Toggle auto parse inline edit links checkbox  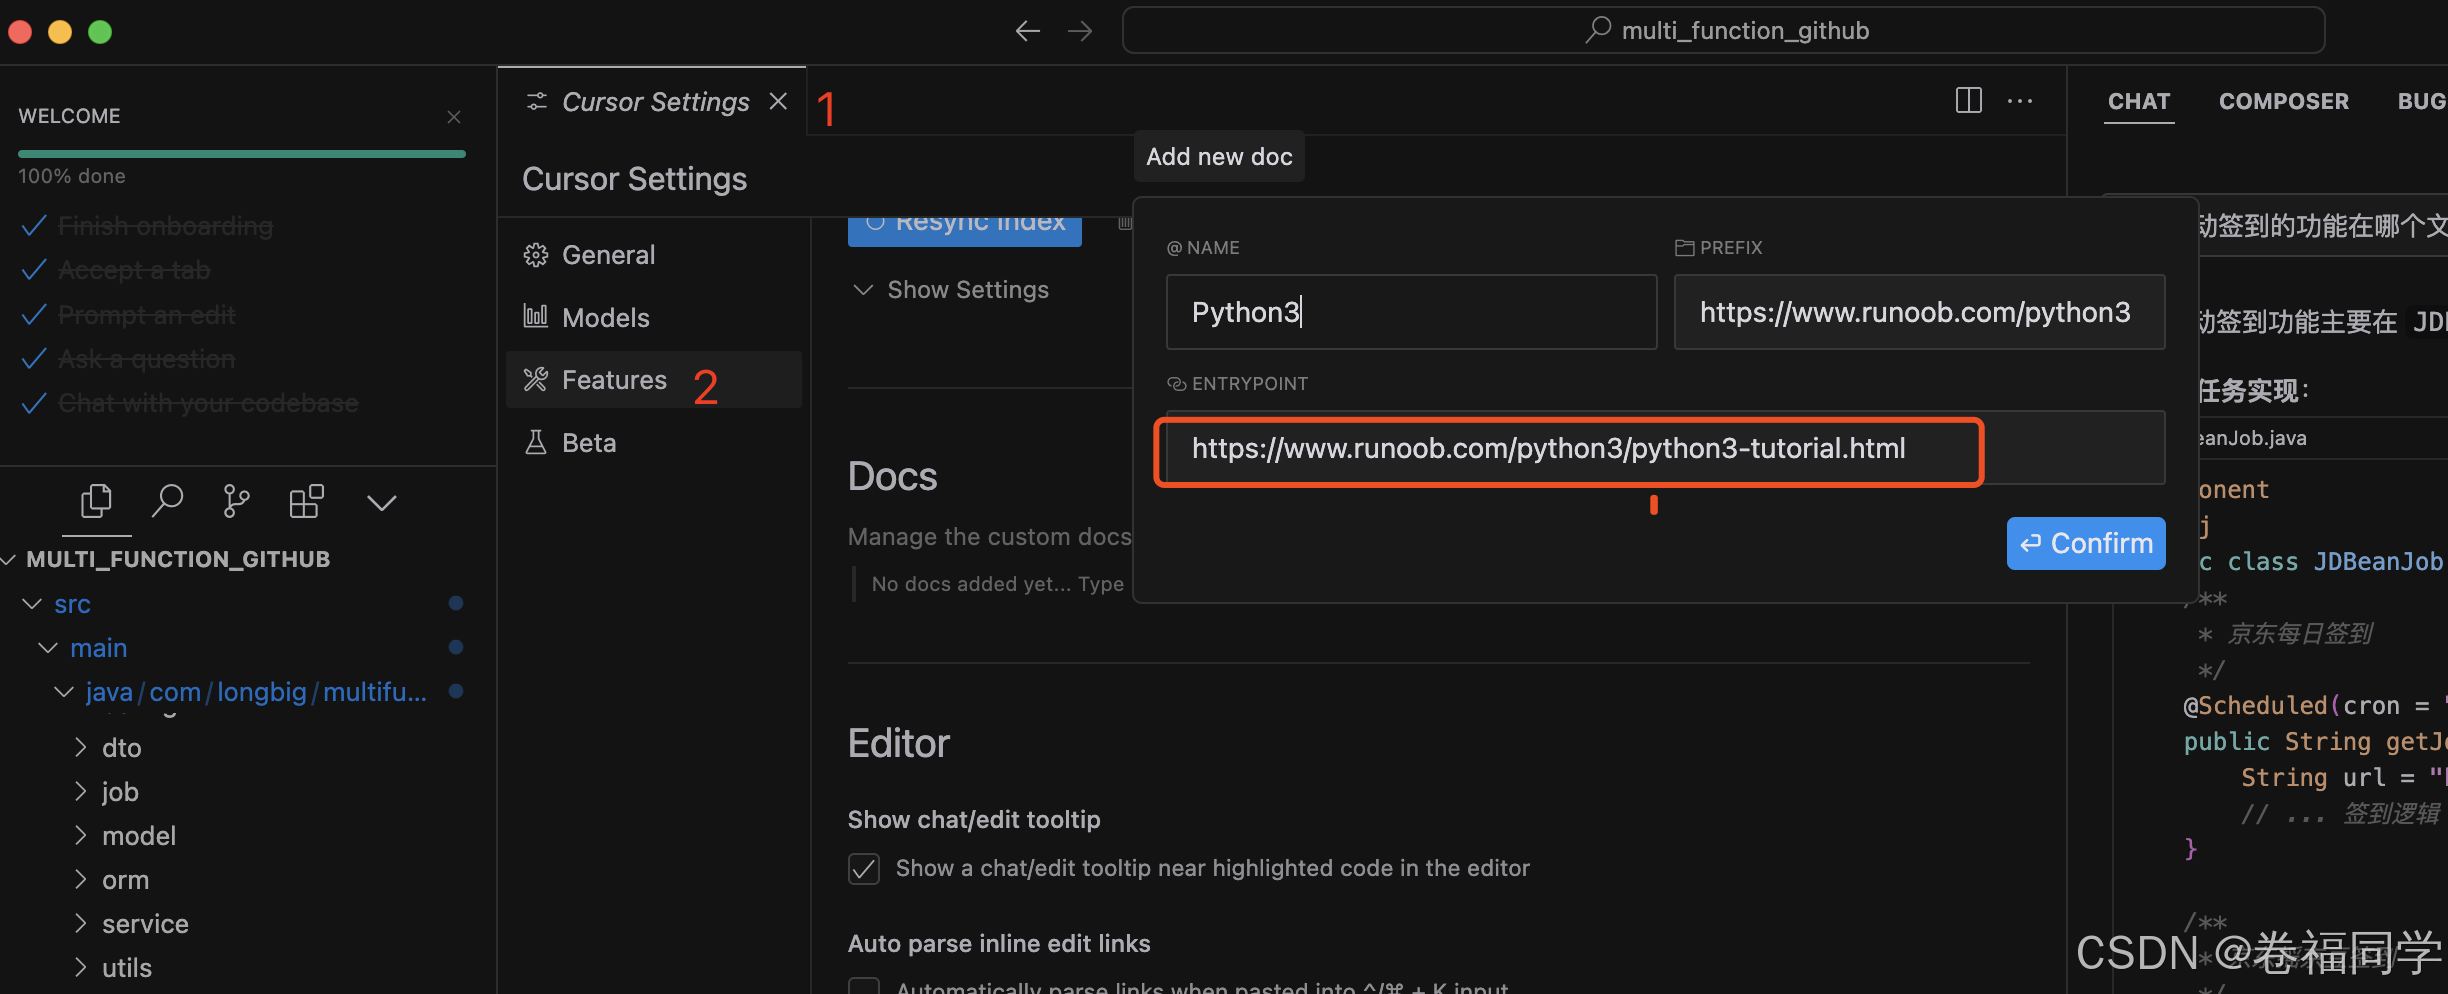864,986
